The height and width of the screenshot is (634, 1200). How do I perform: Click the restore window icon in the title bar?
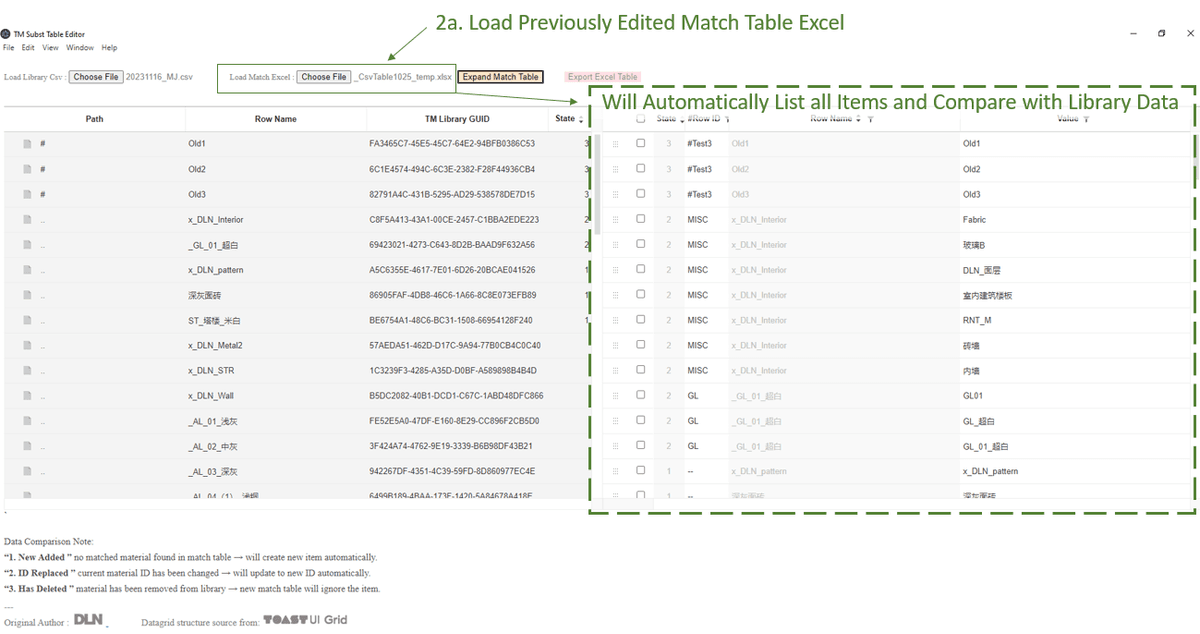point(1161,33)
